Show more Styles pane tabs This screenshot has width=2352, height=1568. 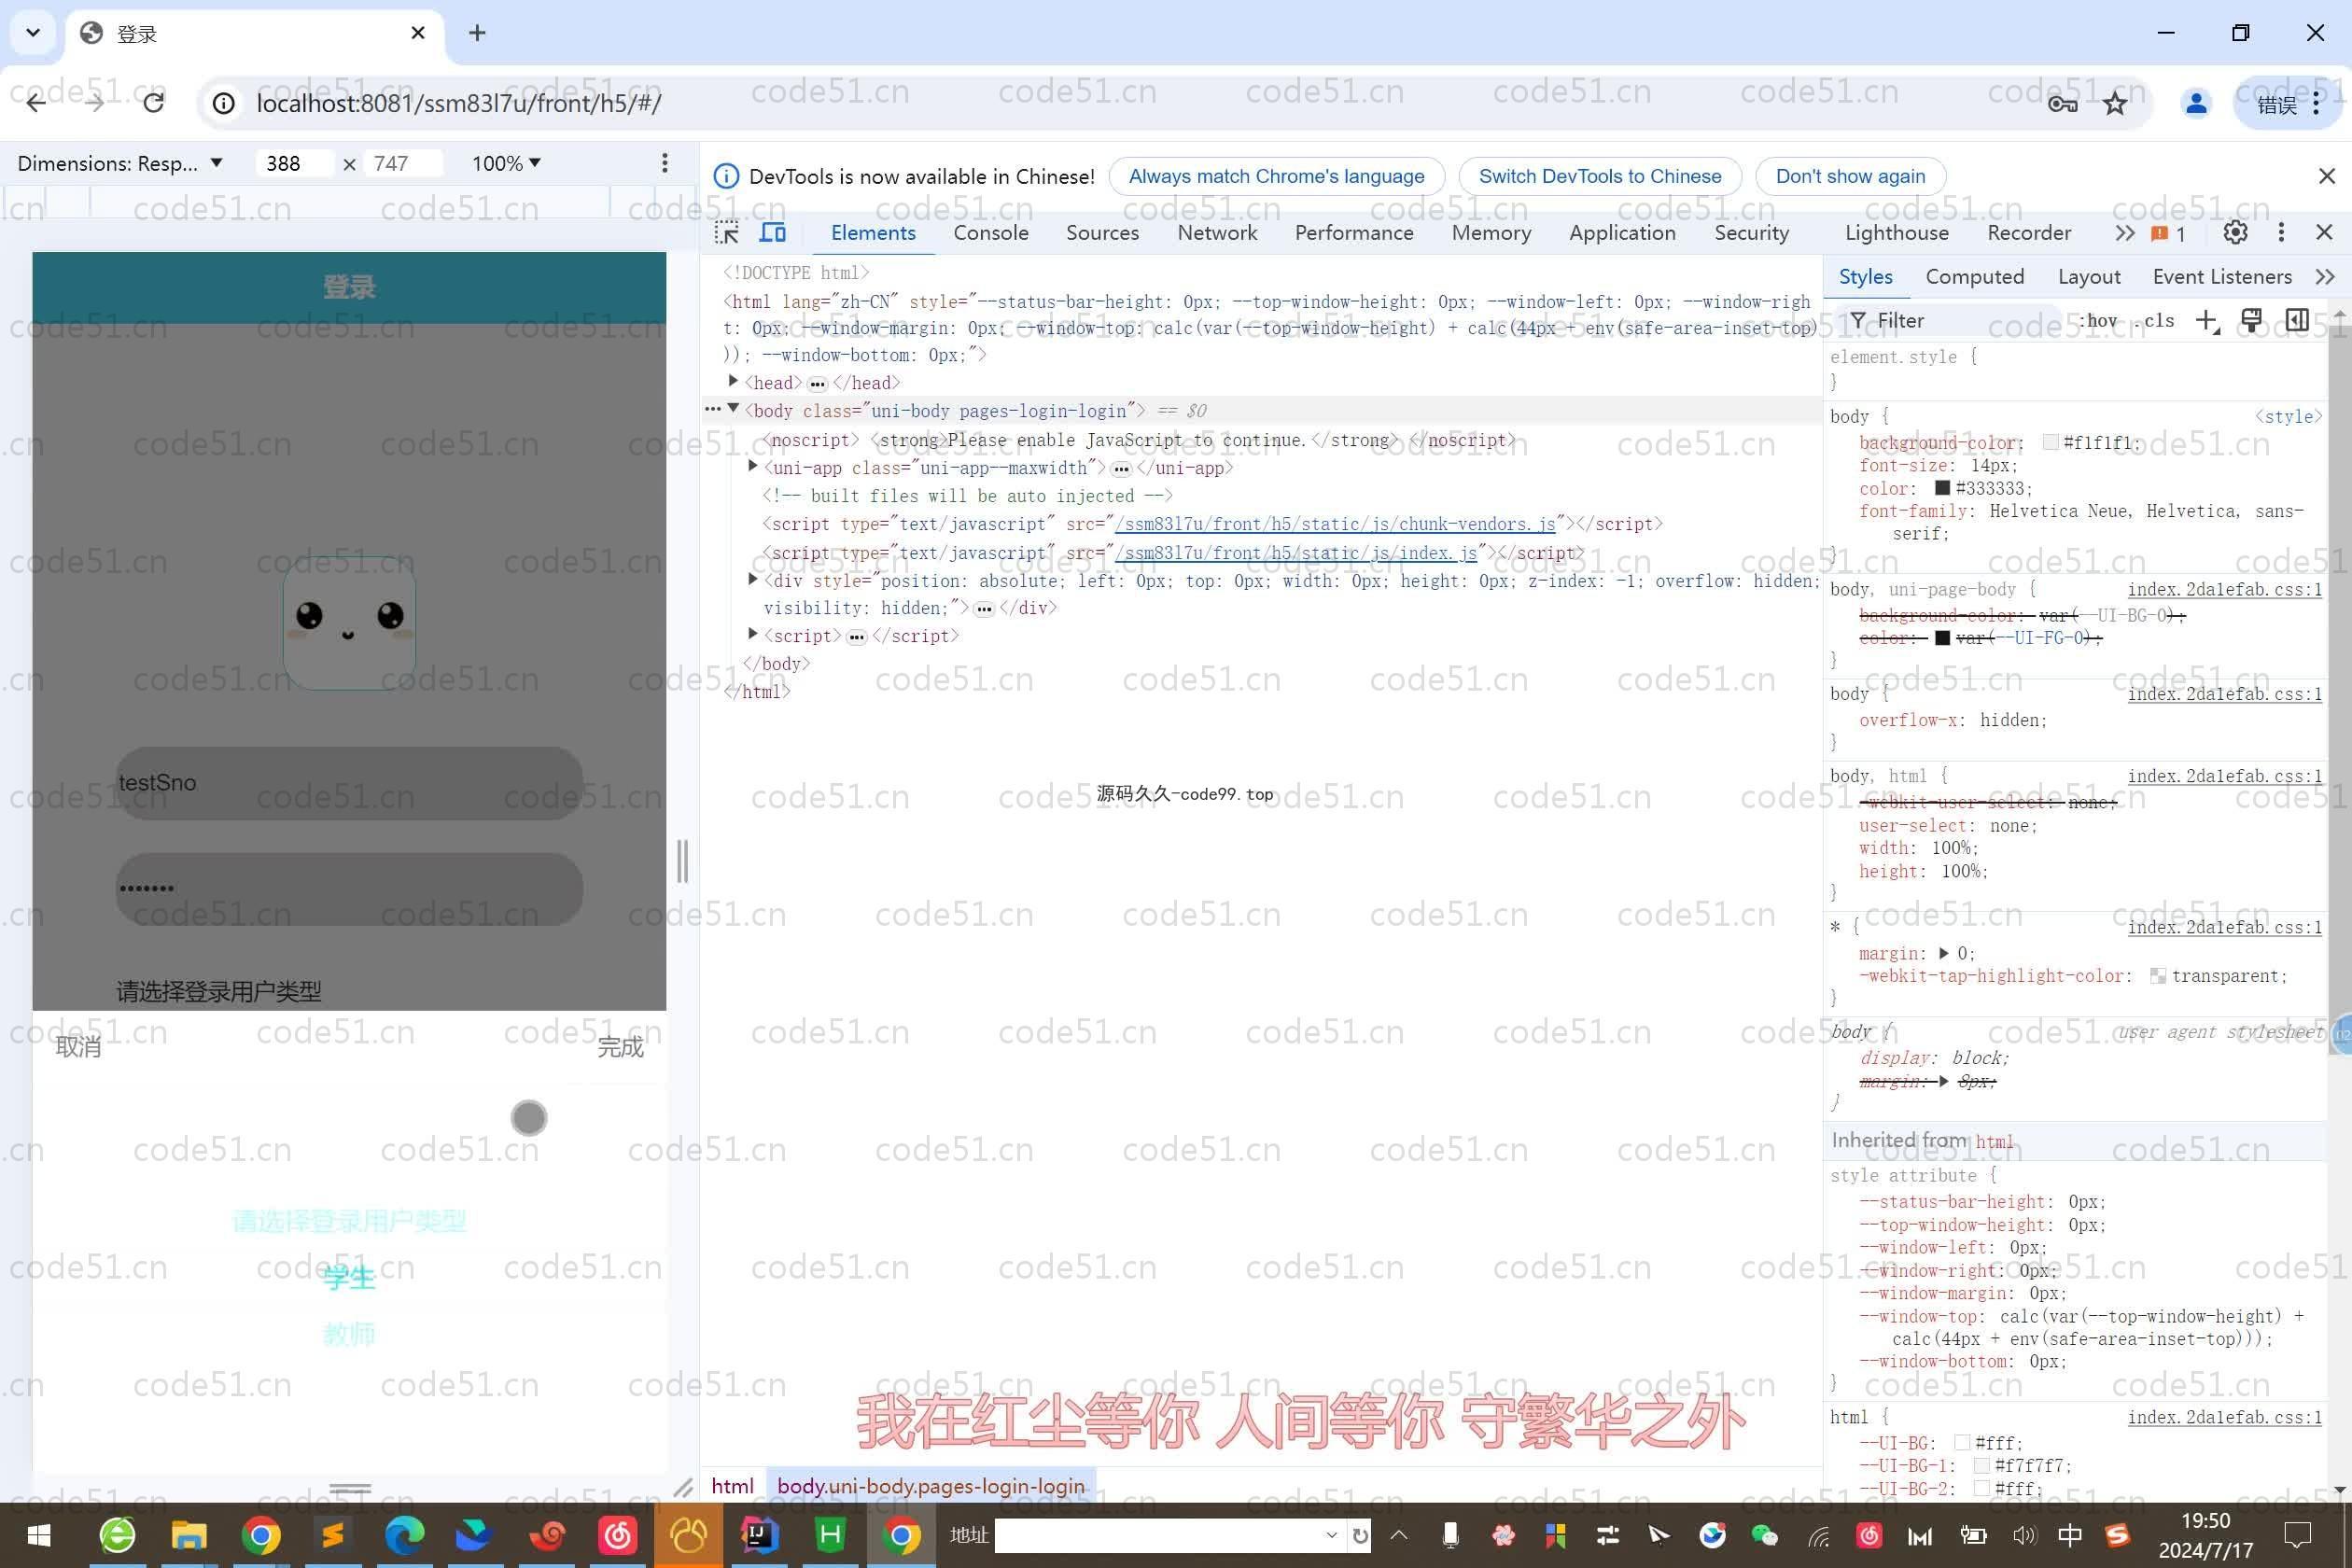click(x=2326, y=277)
